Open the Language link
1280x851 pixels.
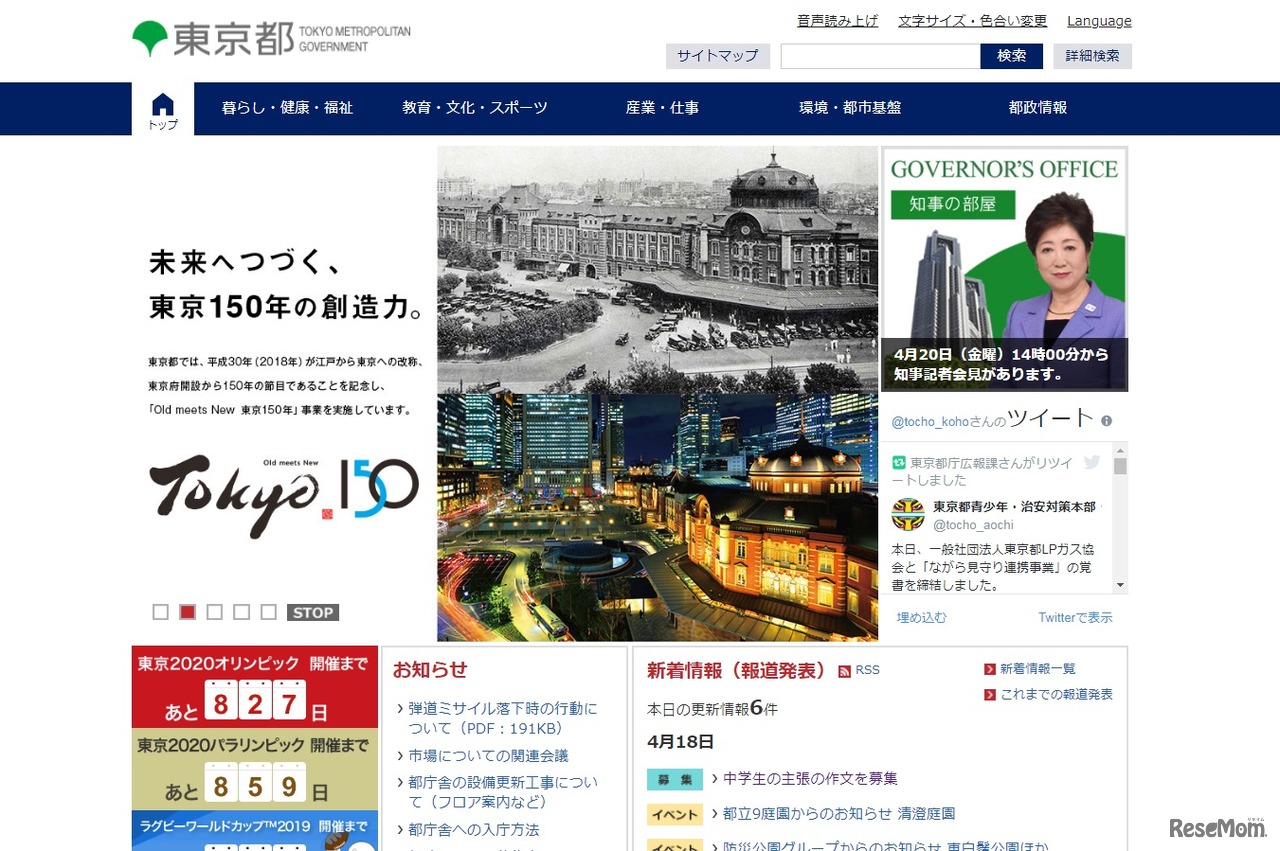pyautogui.click(x=1099, y=21)
